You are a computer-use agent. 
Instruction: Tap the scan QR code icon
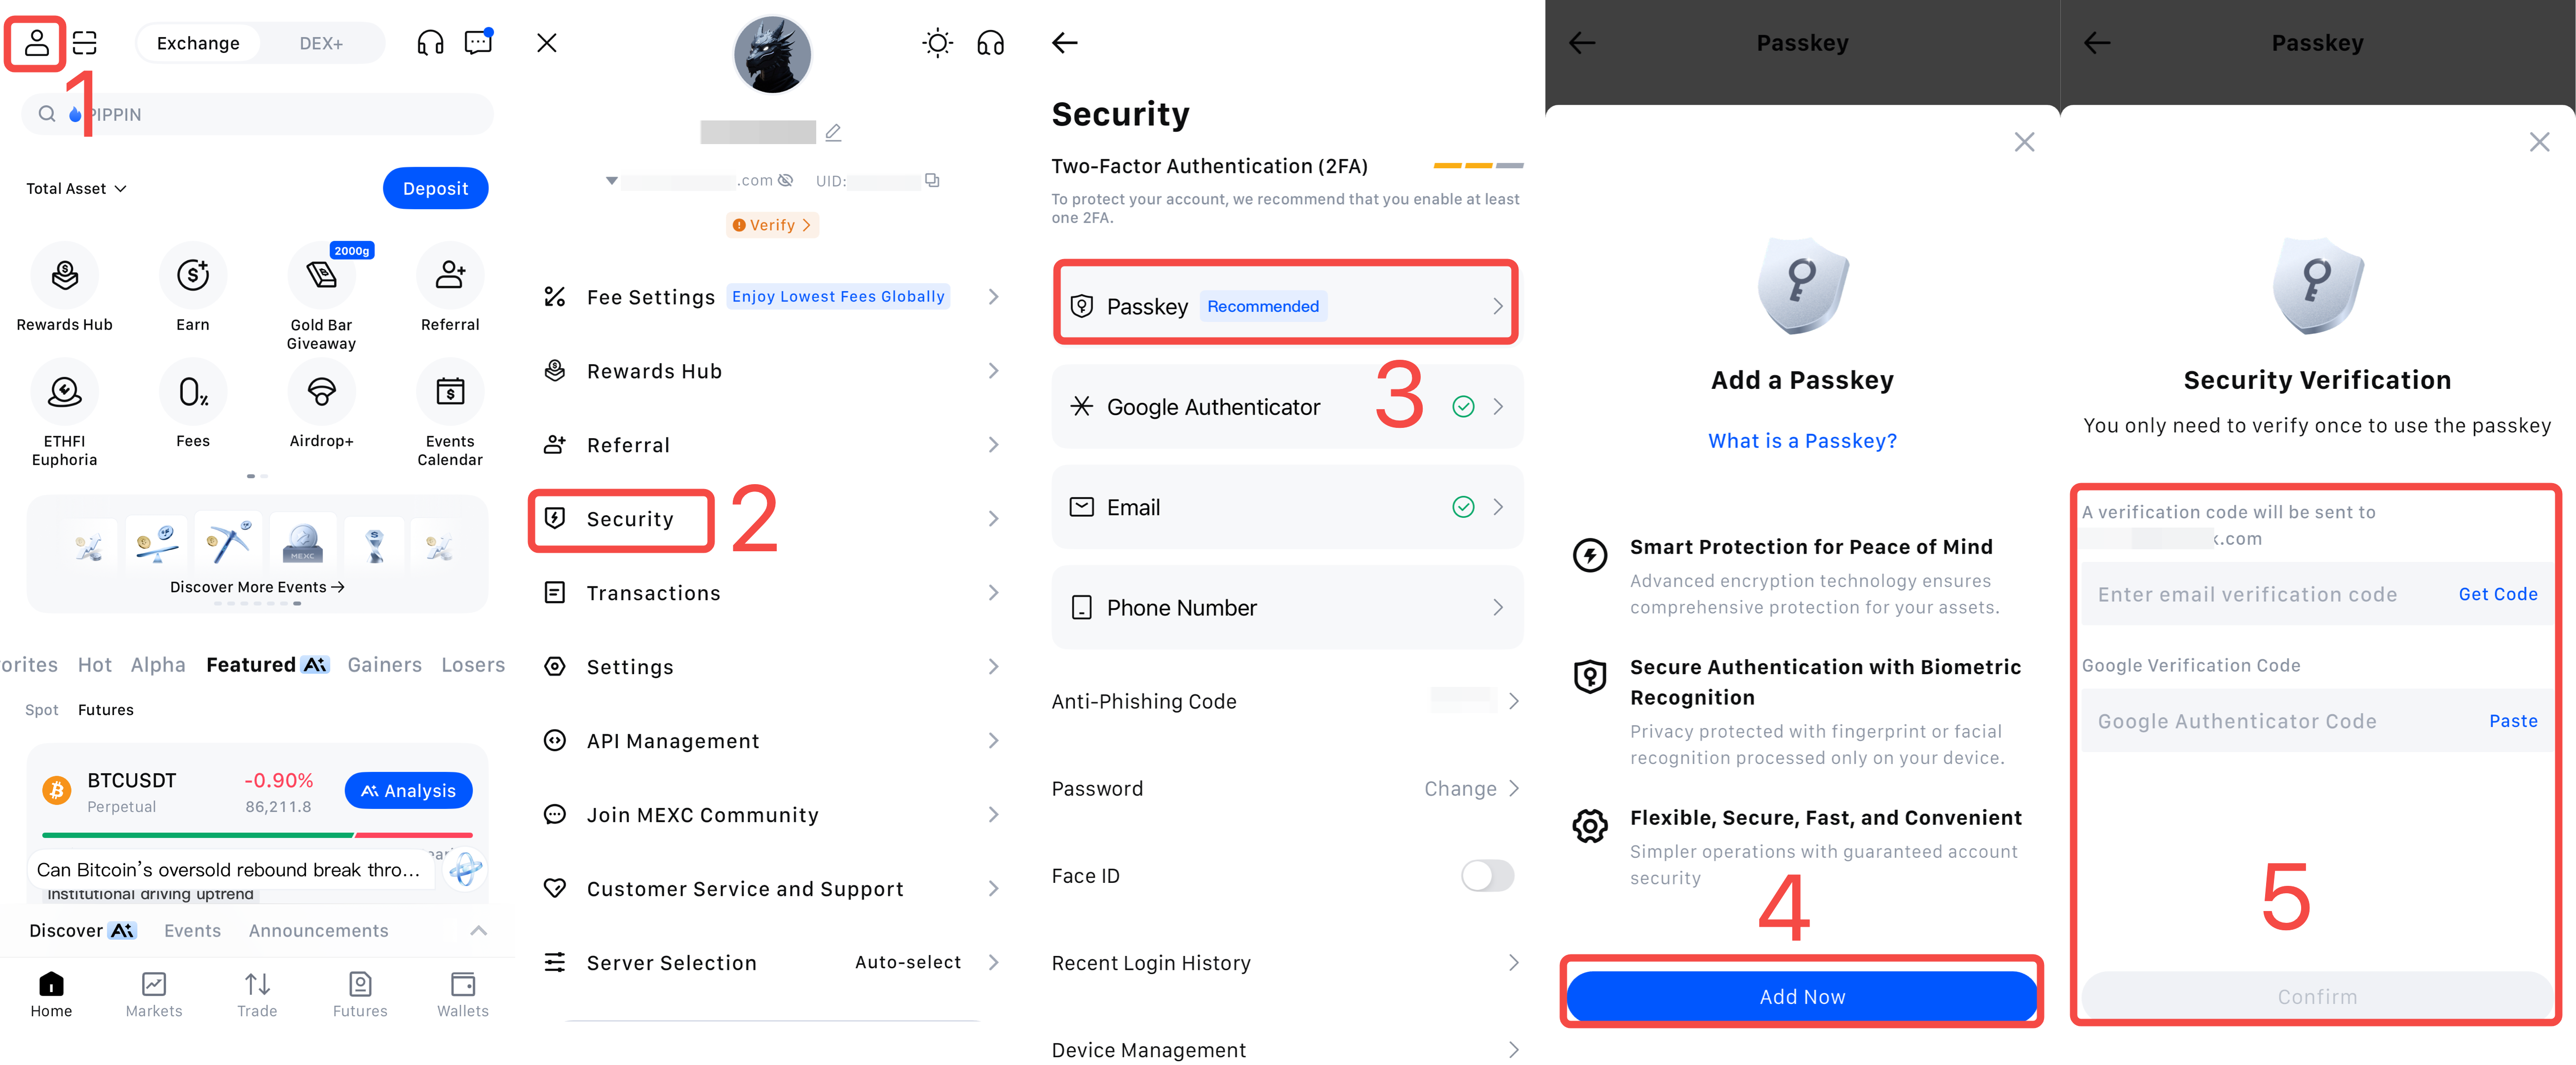tap(85, 43)
